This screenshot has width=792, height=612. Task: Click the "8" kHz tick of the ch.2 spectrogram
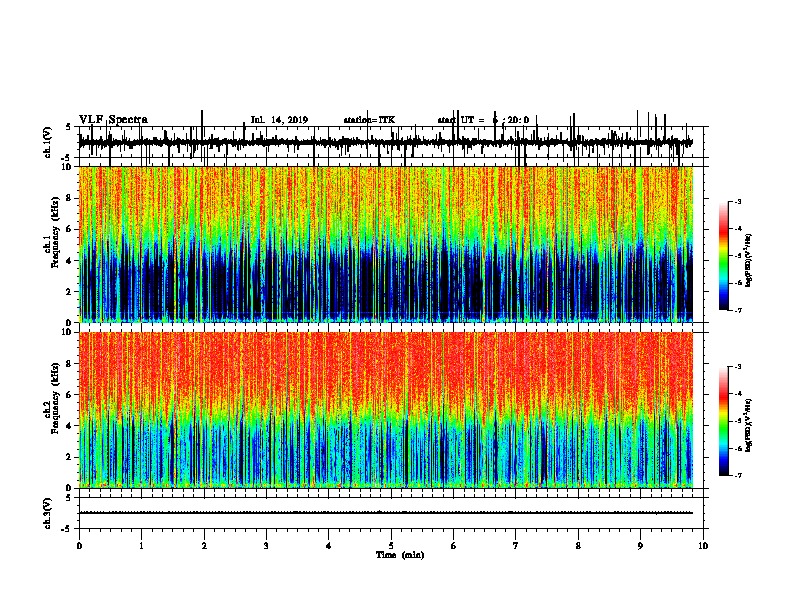pyautogui.click(x=71, y=364)
